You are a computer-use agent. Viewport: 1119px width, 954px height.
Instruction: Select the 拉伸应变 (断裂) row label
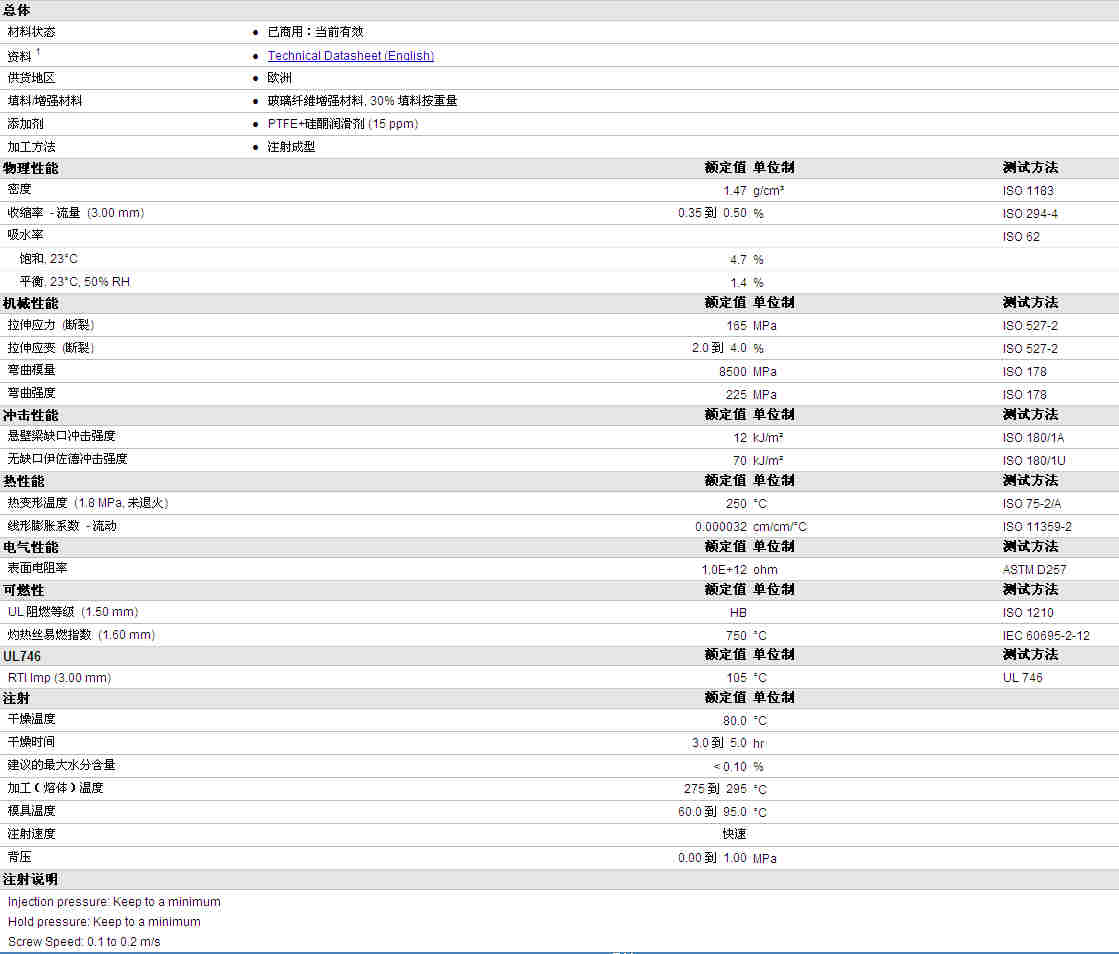(51, 347)
